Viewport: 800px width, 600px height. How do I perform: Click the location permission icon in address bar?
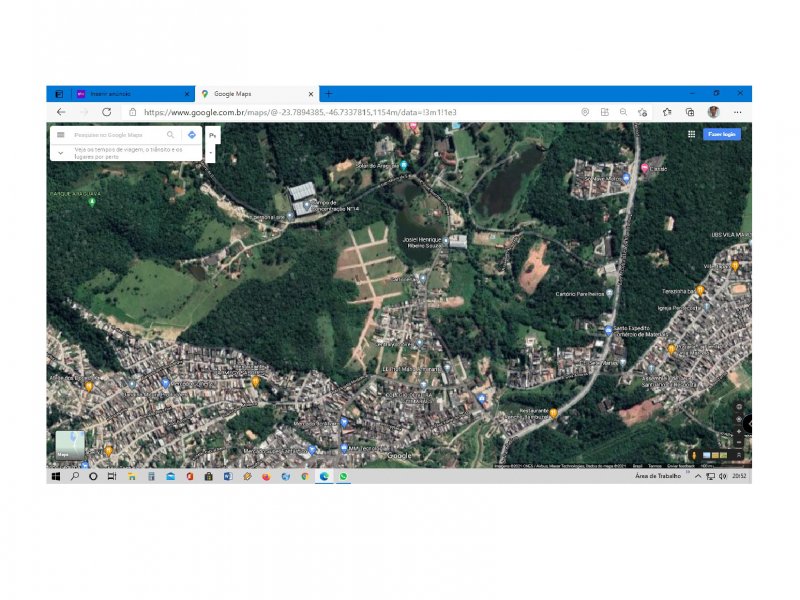585,112
